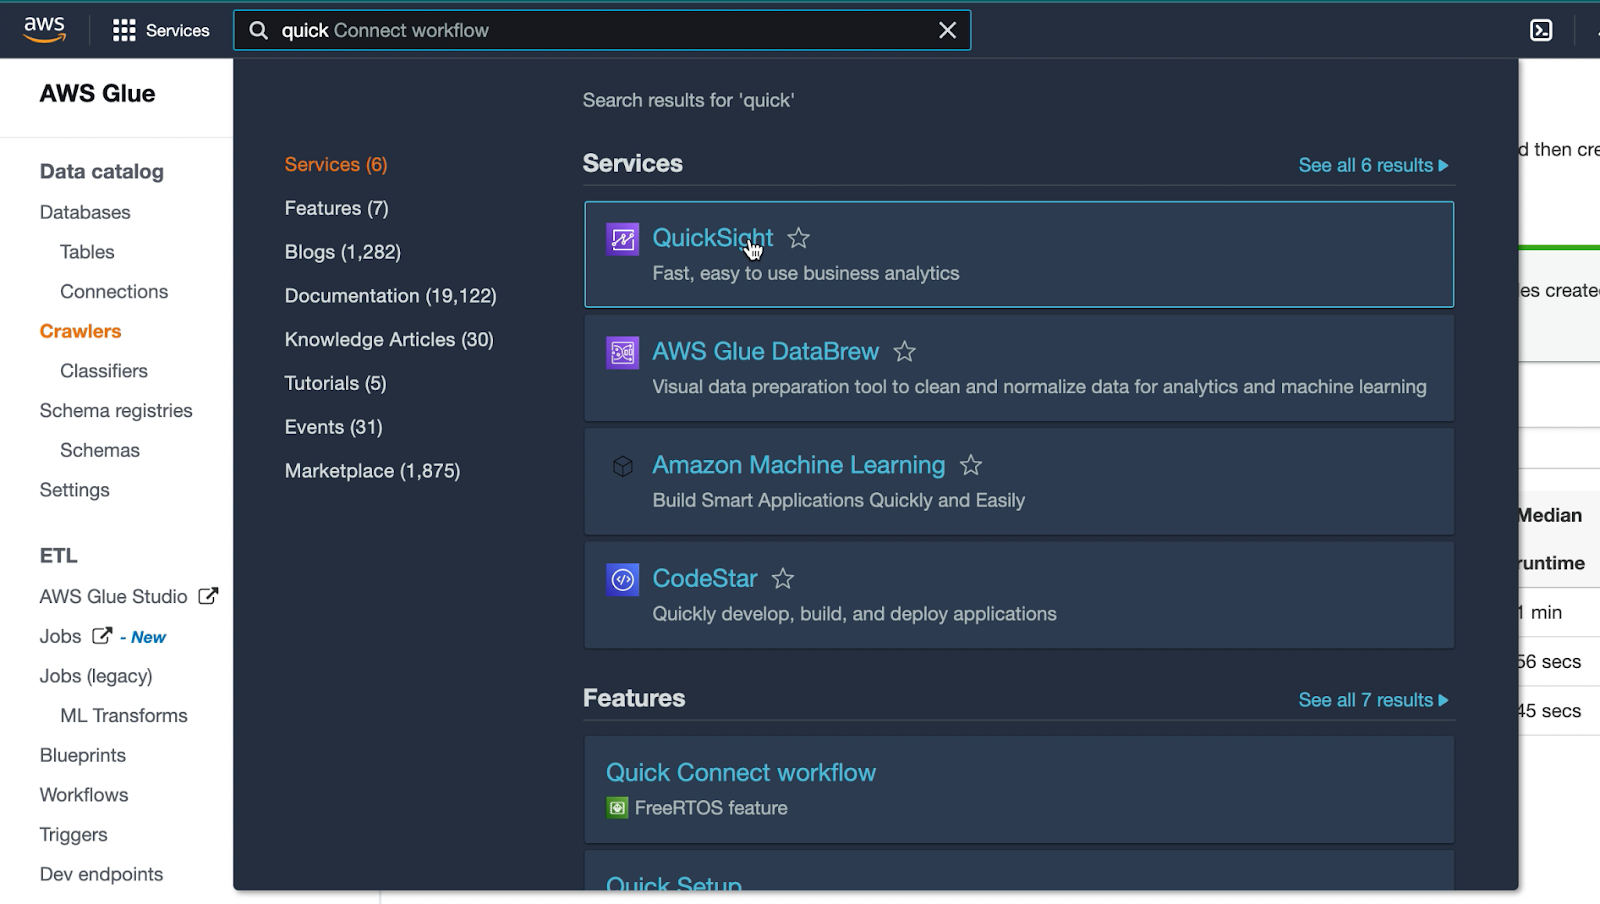Click "Quickly develop, build, and deploy applications" text
Screen dimensions: 1600x904
[x=855, y=614]
